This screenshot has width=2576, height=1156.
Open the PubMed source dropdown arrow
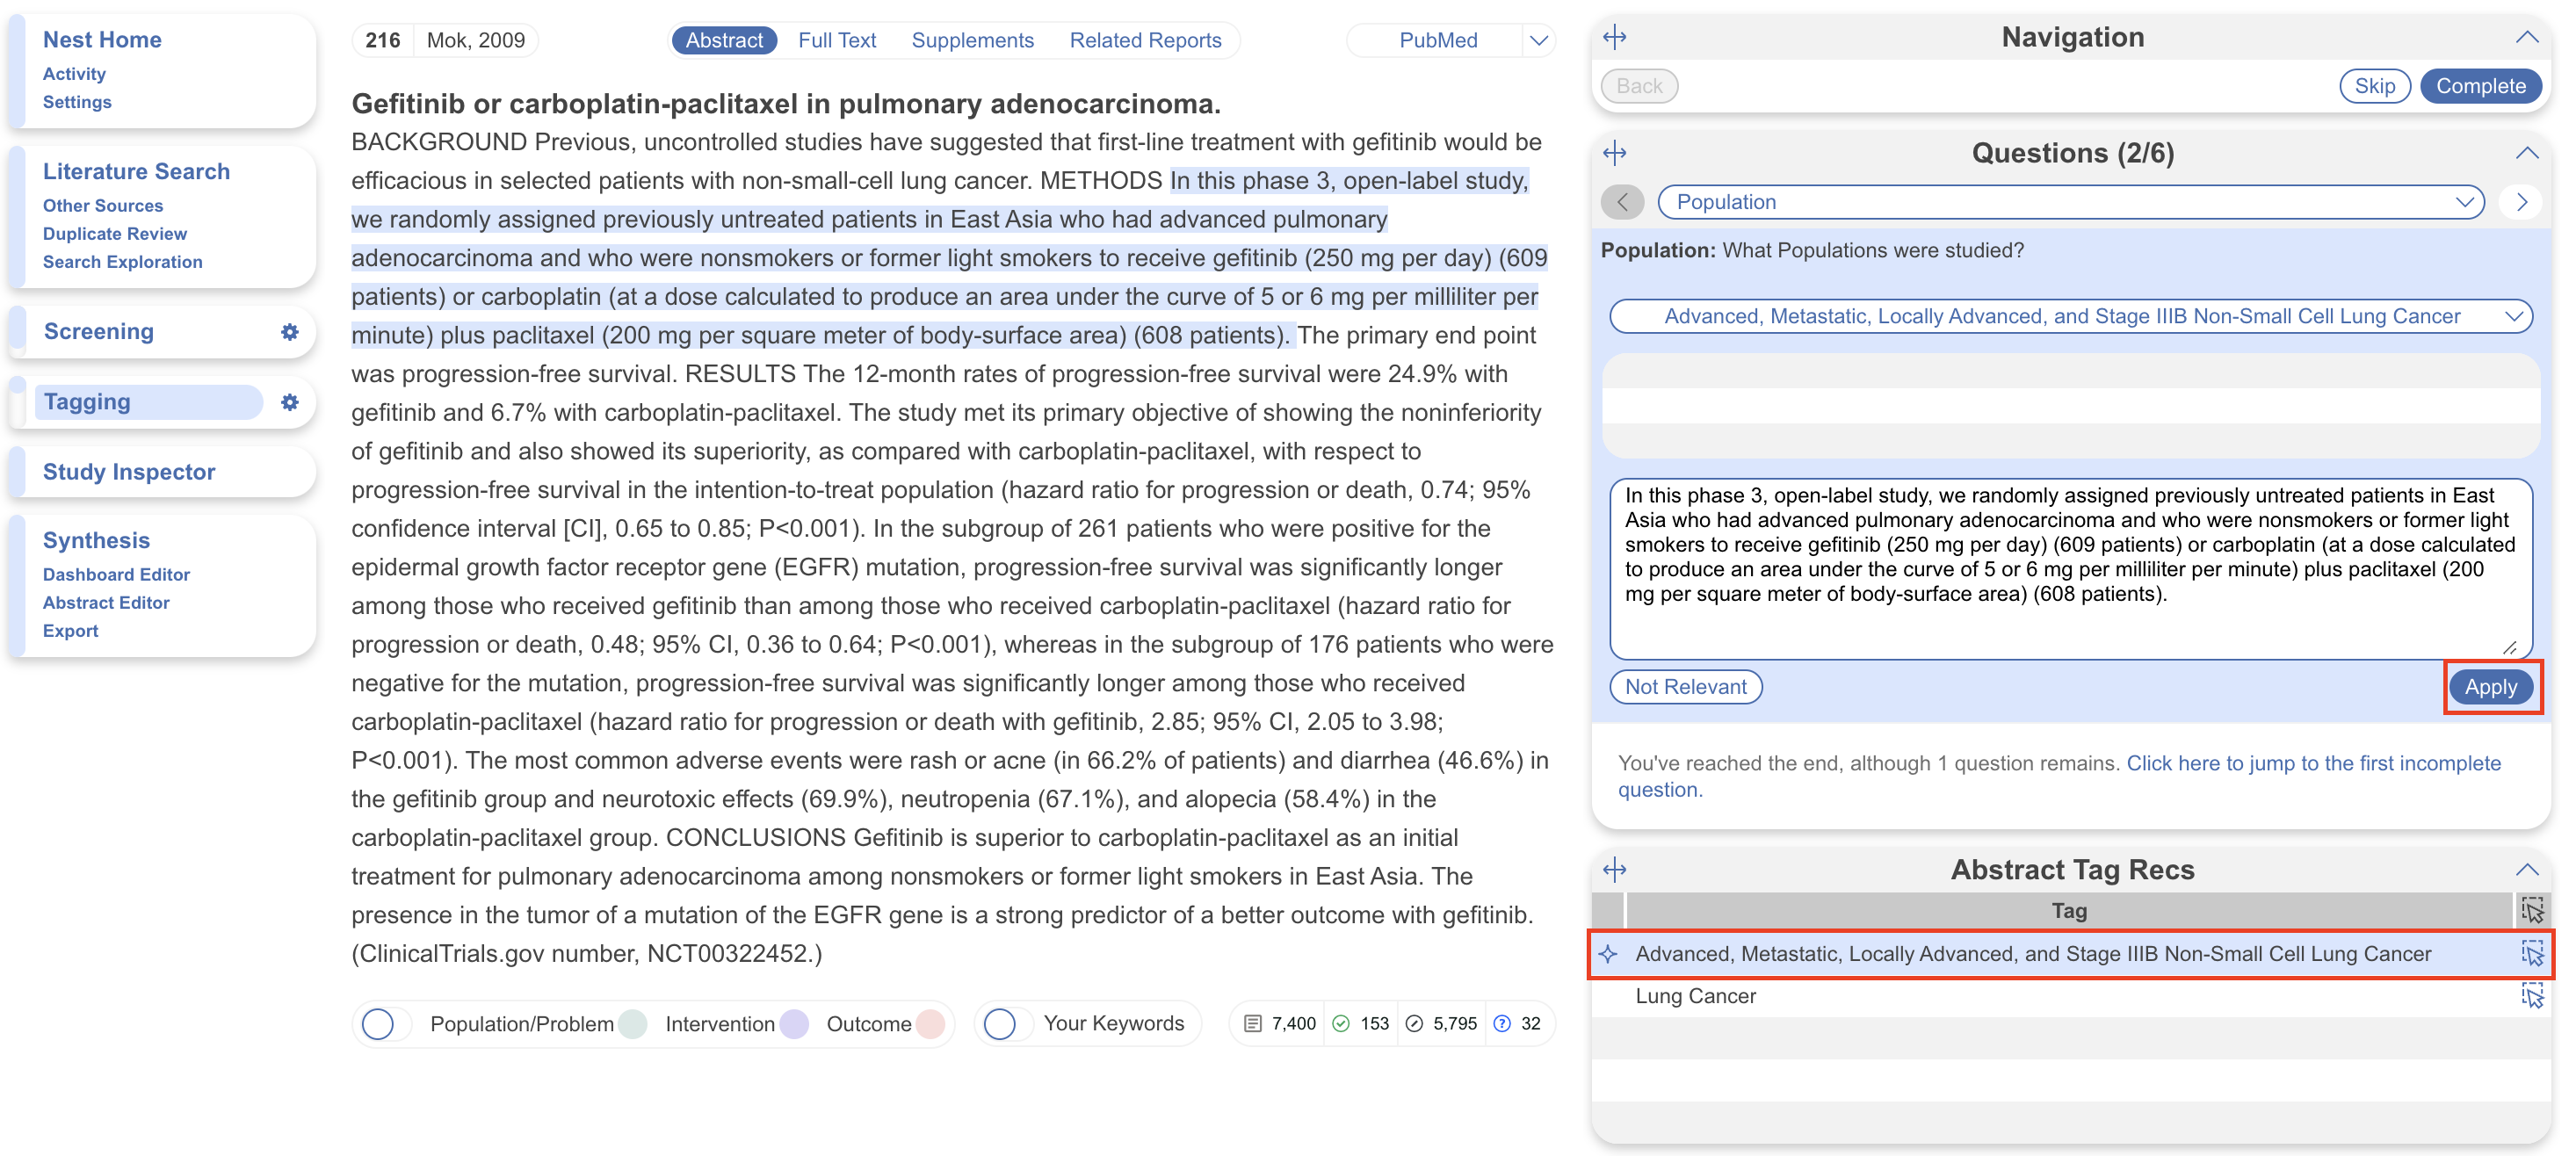tap(1538, 41)
